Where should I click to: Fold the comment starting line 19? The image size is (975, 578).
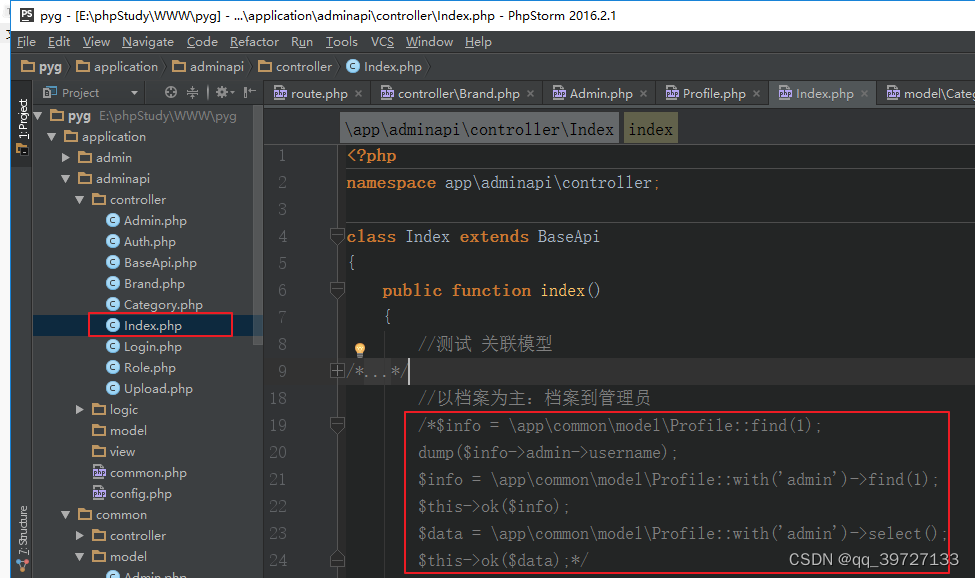(337, 425)
